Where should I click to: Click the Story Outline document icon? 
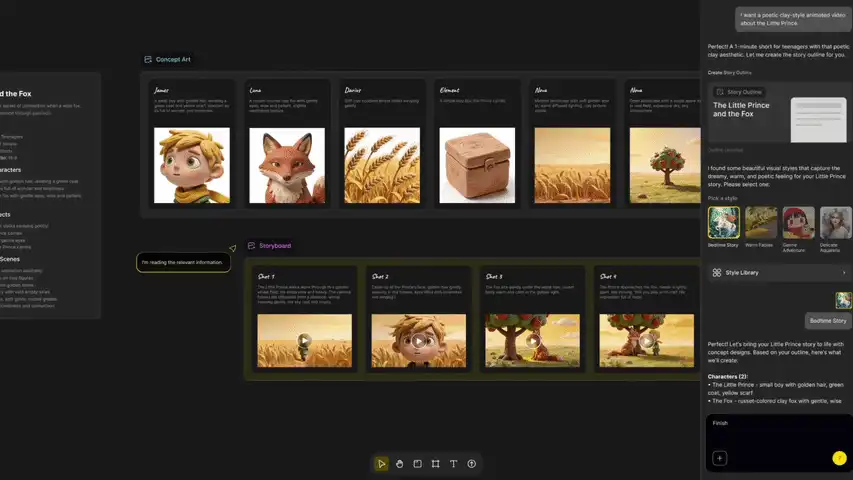(720, 92)
